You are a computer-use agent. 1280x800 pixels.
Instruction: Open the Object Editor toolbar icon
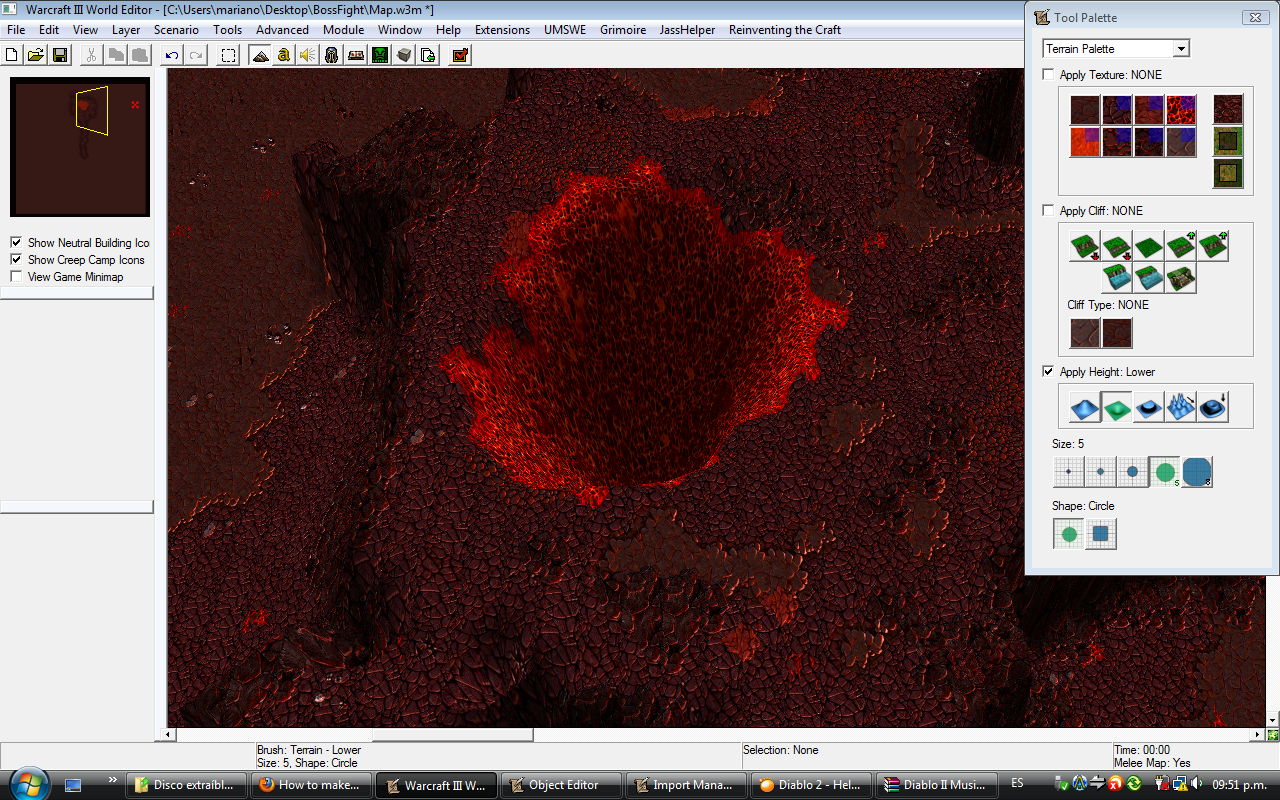[332, 55]
